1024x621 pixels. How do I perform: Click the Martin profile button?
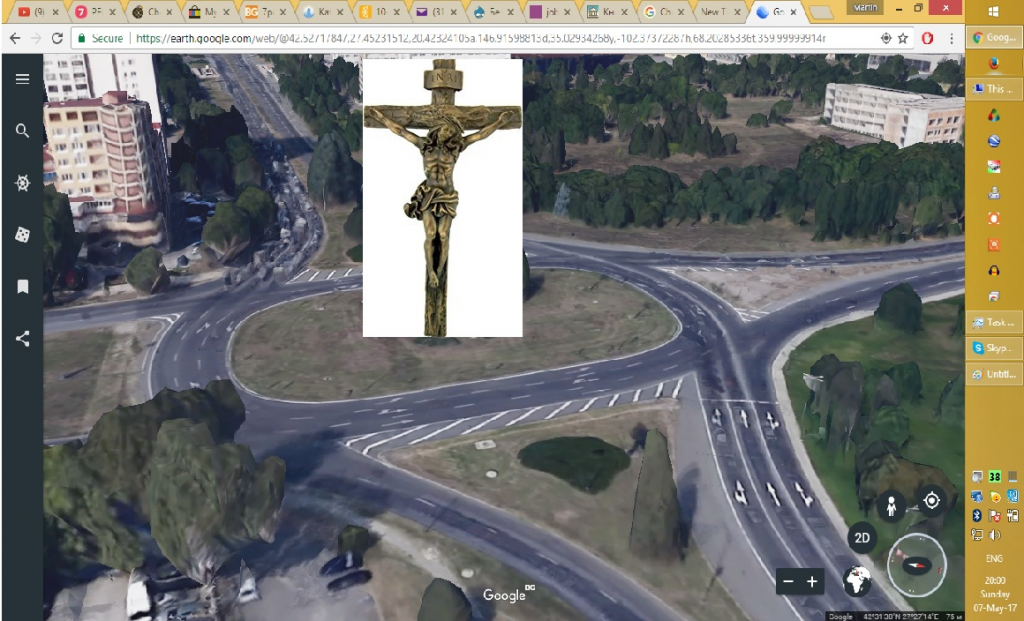pyautogui.click(x=865, y=7)
